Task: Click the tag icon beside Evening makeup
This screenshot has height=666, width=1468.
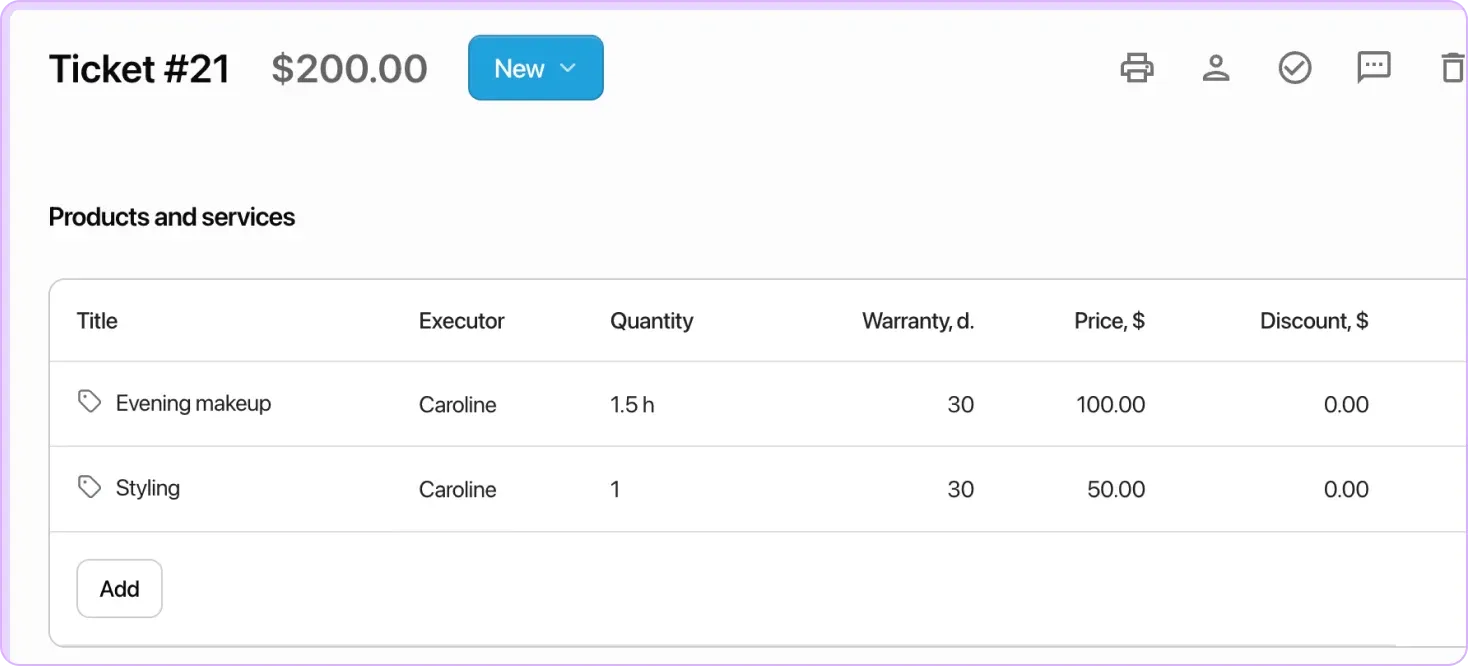Action: pyautogui.click(x=89, y=401)
